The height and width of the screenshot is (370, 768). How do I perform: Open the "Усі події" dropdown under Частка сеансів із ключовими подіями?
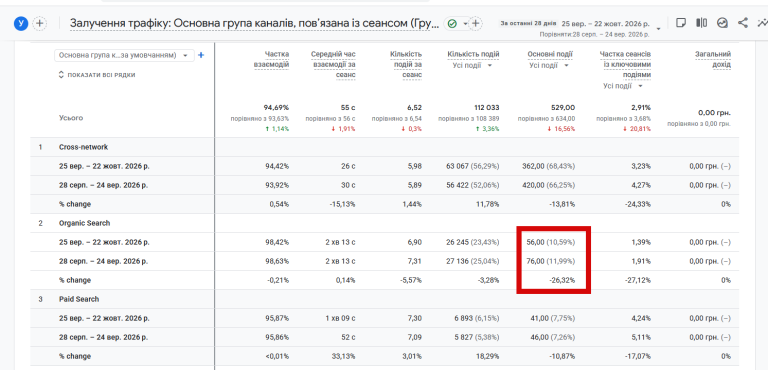click(623, 86)
